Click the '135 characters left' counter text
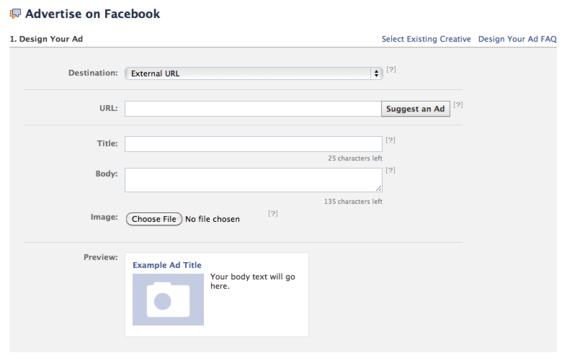Viewport: 567px width, 363px height. point(353,201)
